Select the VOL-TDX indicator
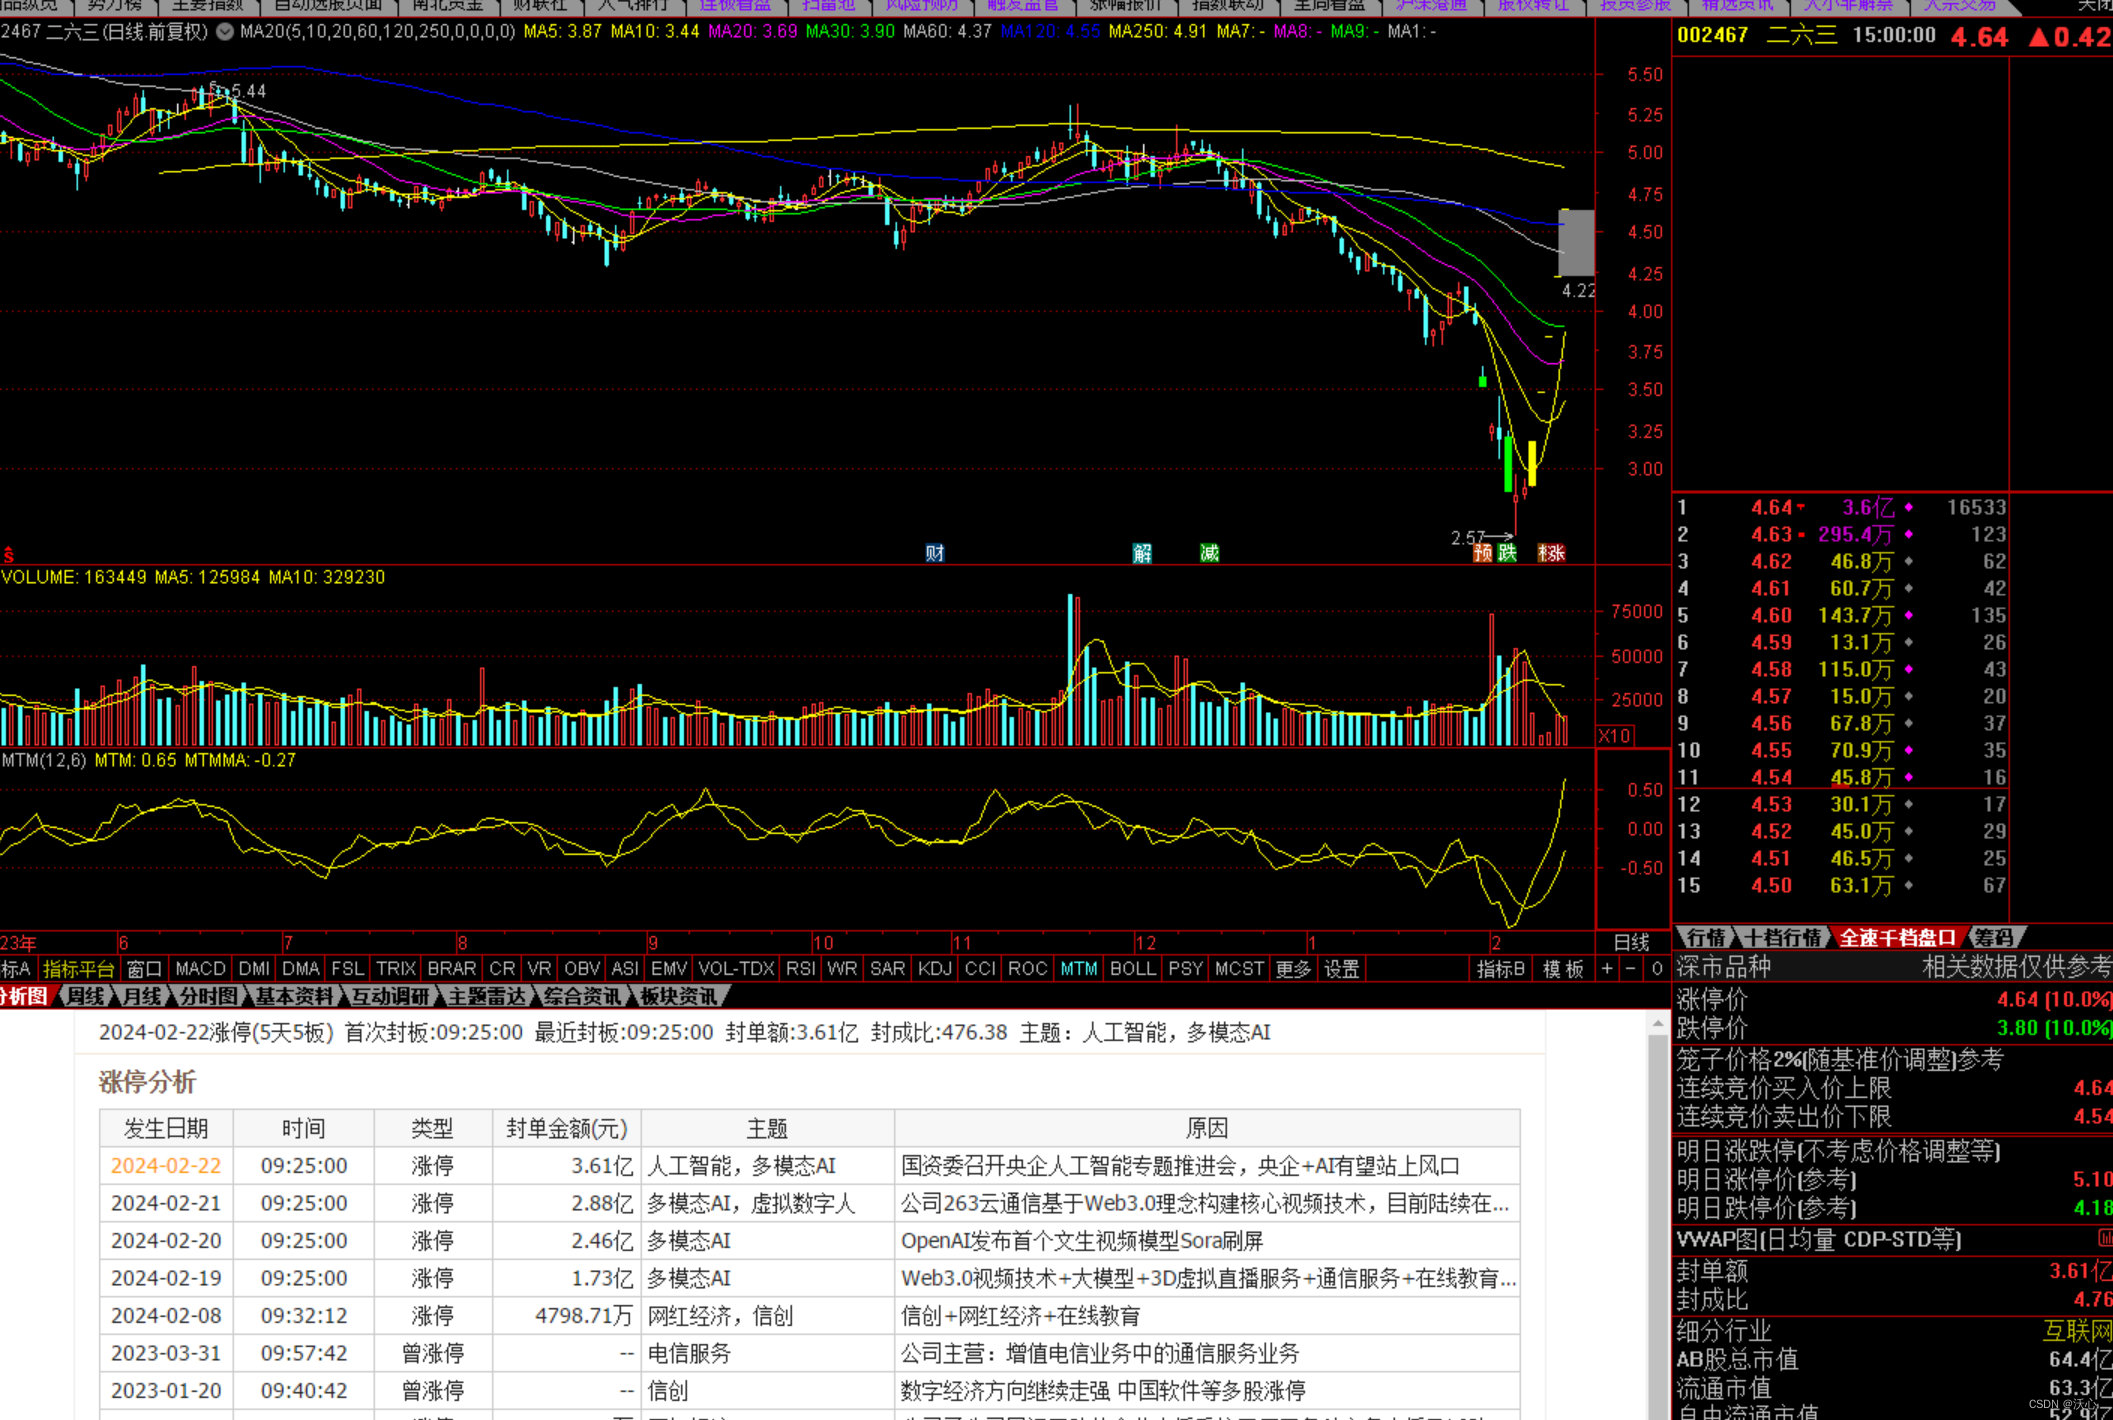This screenshot has height=1420, width=2113. [x=737, y=969]
